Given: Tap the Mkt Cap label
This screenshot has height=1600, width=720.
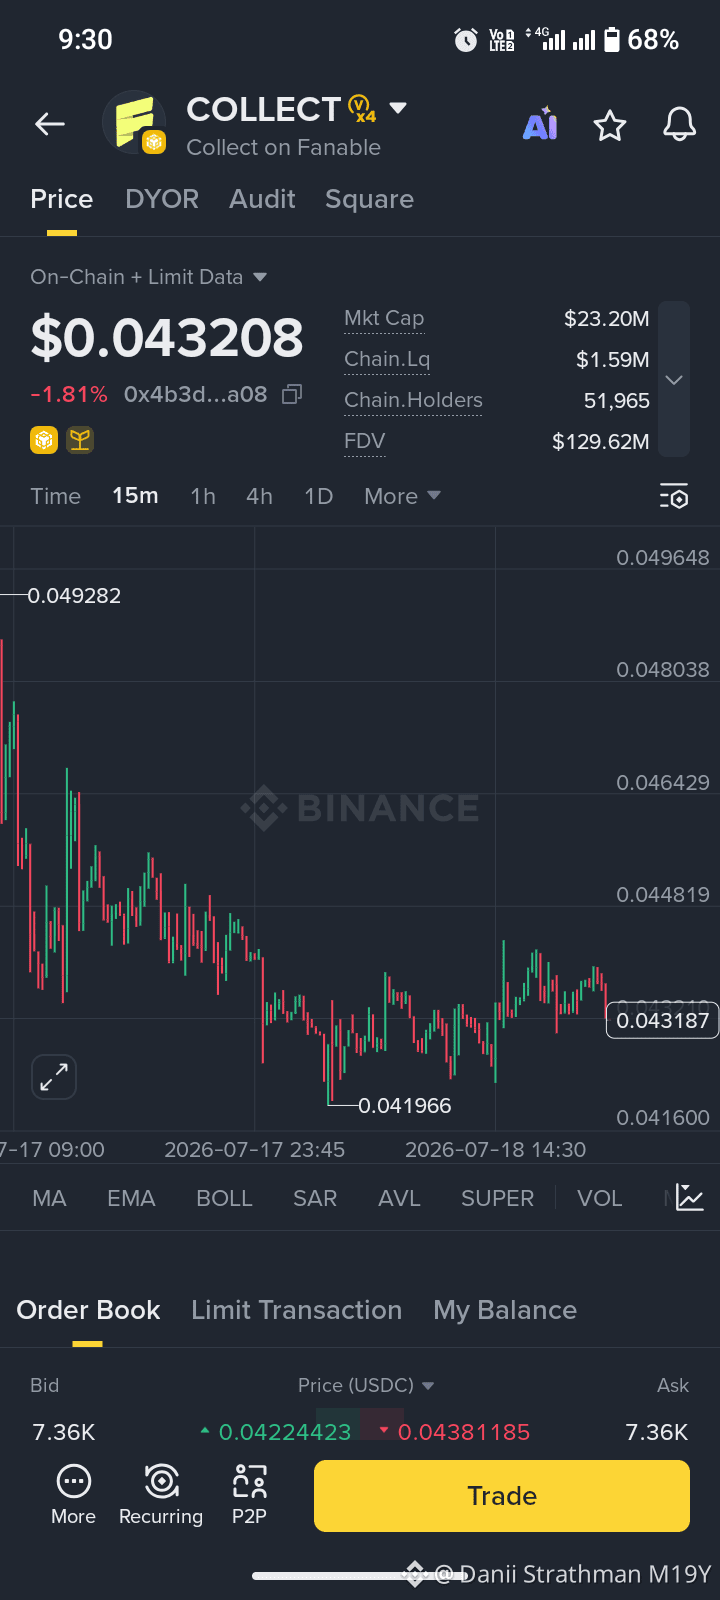Looking at the screenshot, I should (x=384, y=318).
